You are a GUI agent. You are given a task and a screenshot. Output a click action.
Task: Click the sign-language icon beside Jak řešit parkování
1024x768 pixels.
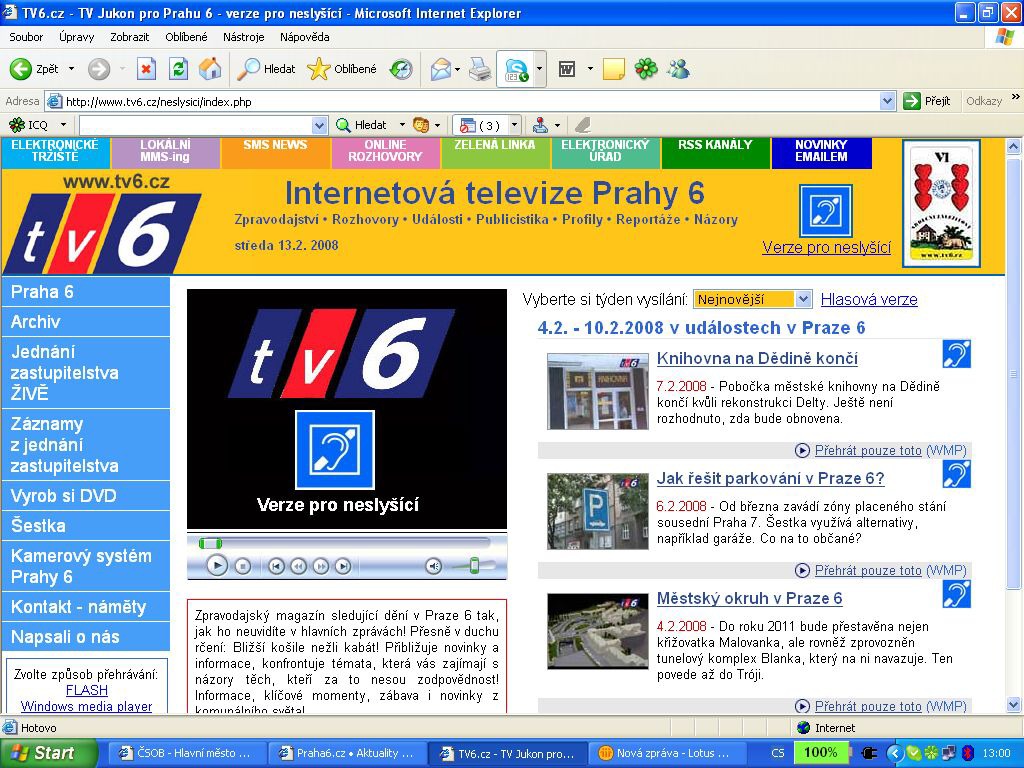point(957,474)
